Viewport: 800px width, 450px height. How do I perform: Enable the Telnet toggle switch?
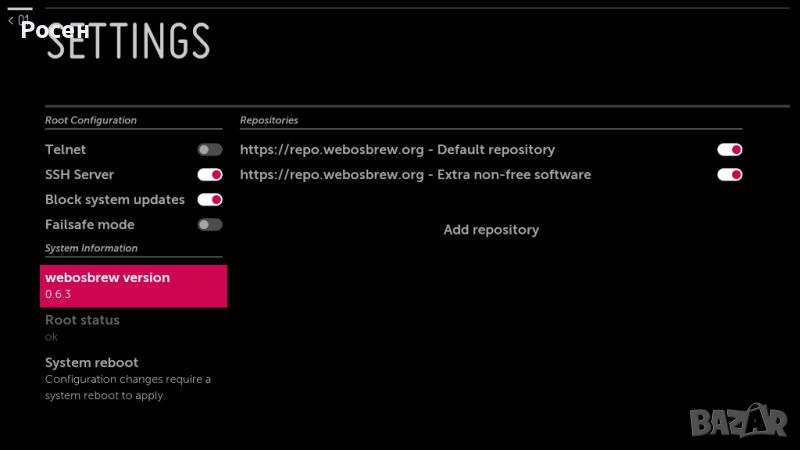209,150
